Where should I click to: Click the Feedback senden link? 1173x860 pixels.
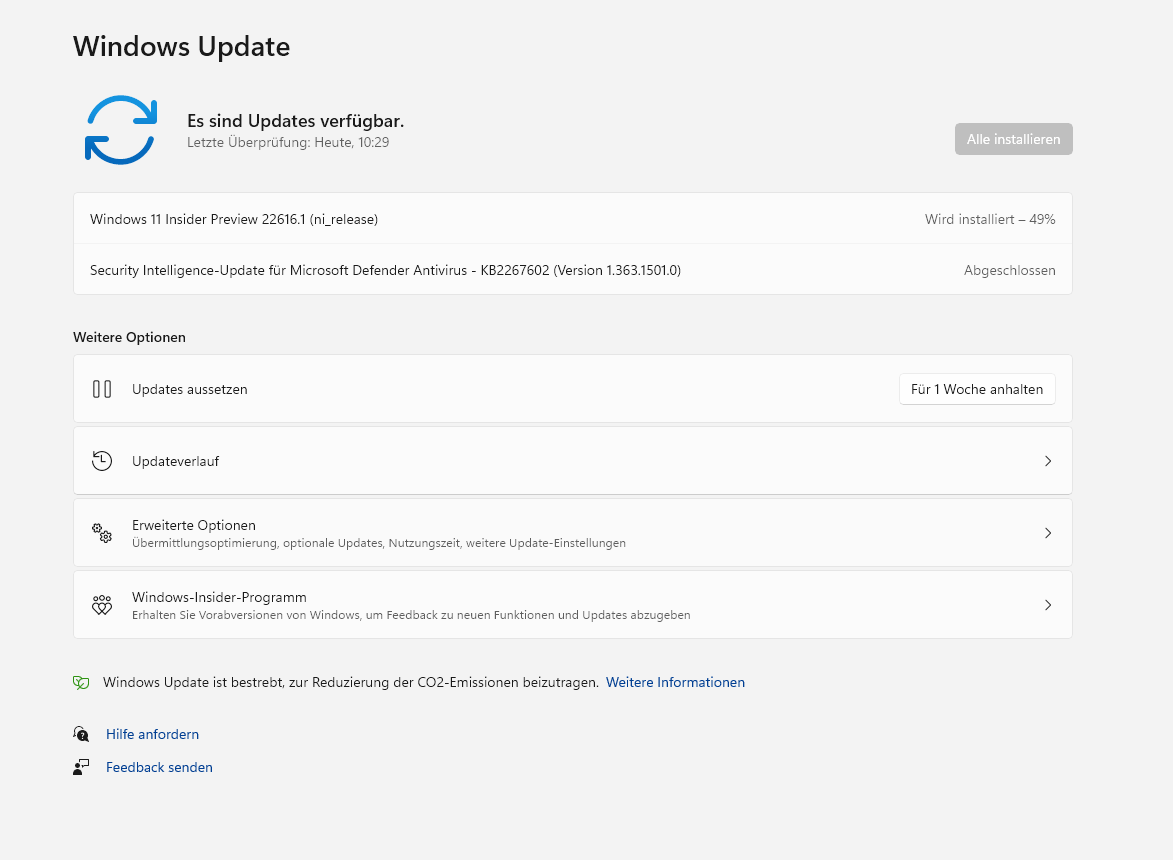pyautogui.click(x=159, y=767)
